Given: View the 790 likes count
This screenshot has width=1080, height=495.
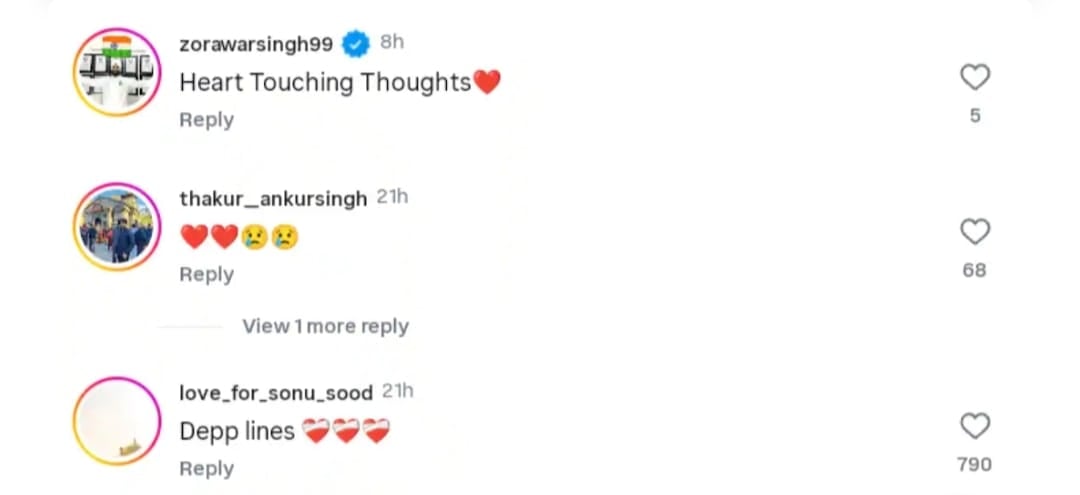Looking at the screenshot, I should [x=974, y=464].
